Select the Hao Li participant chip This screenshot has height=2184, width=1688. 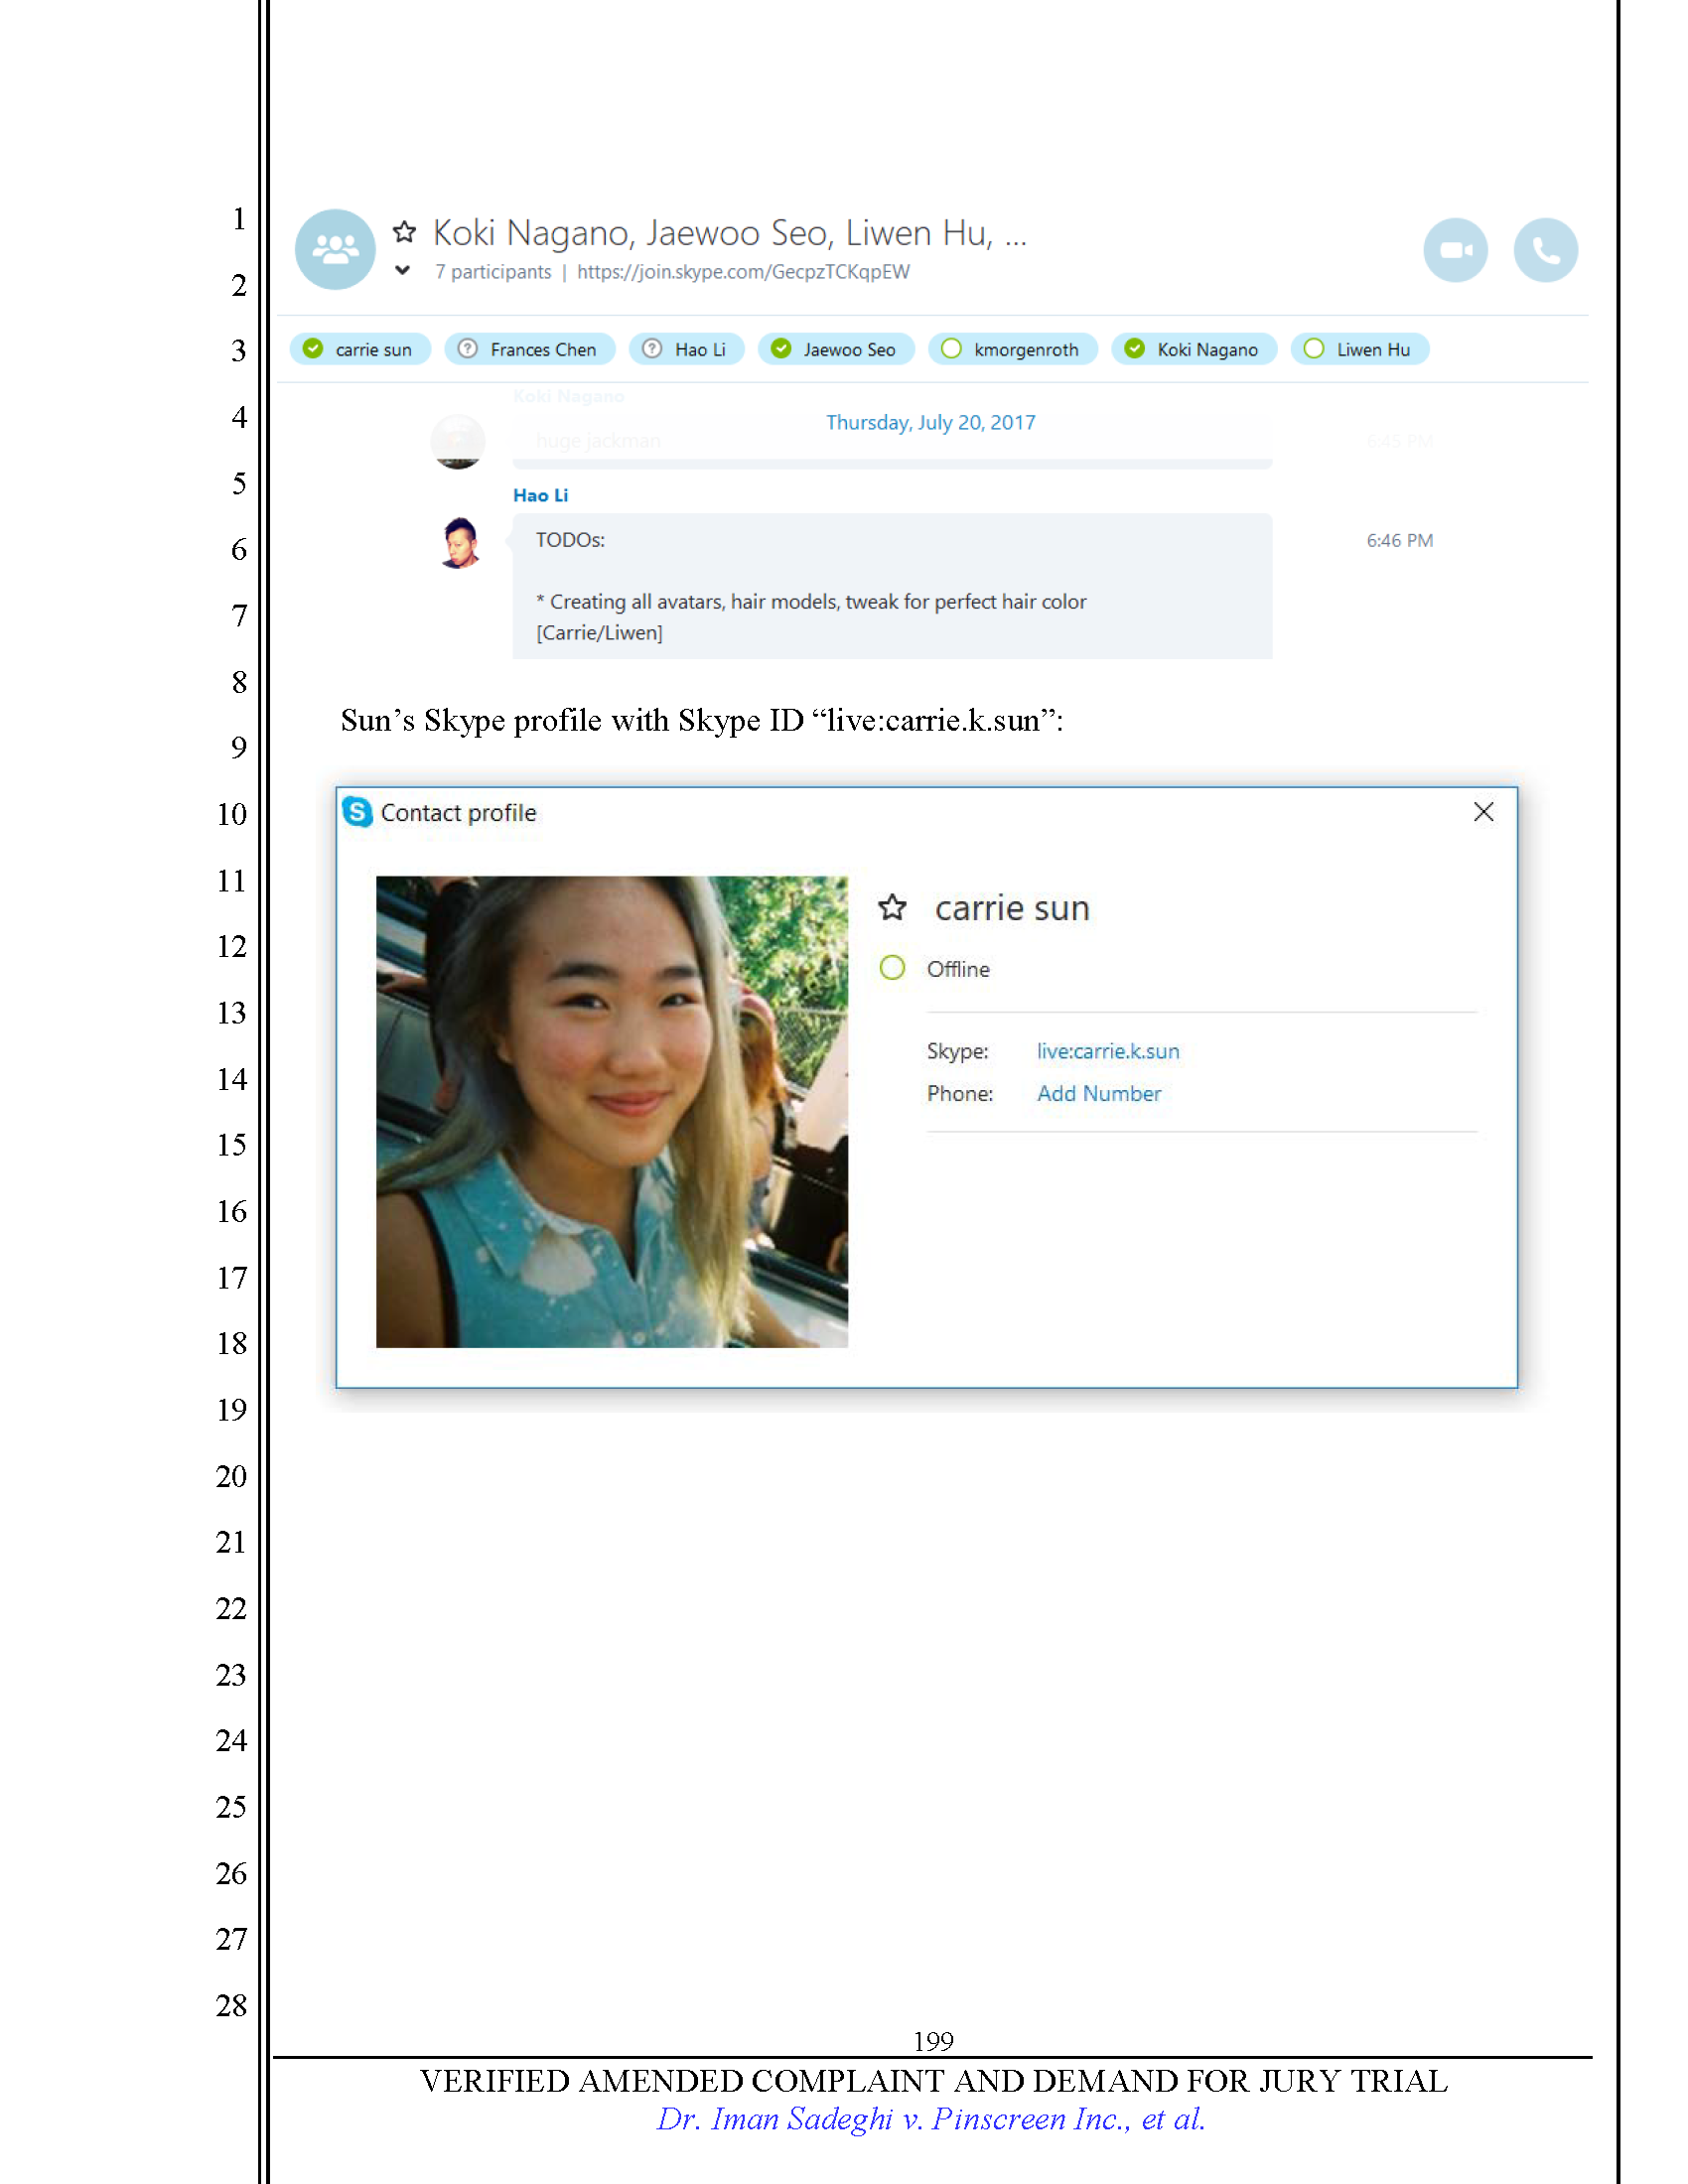[x=686, y=349]
